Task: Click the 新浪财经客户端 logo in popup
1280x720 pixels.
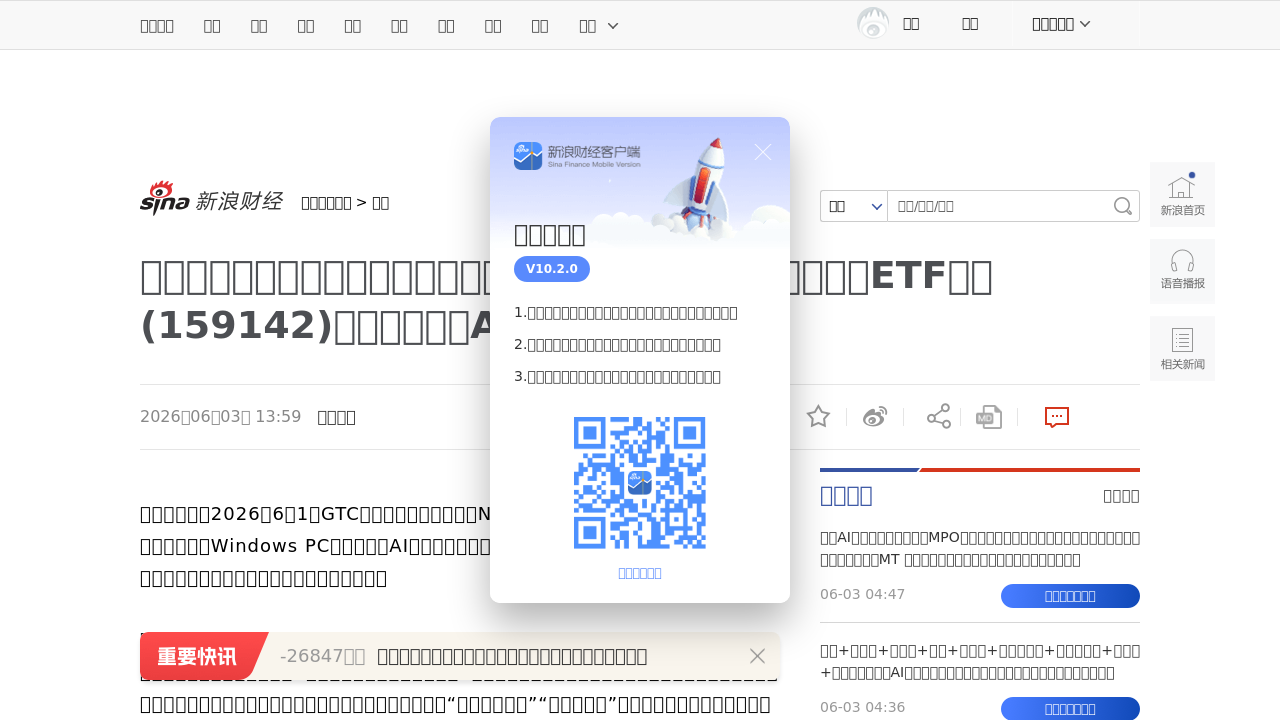Action: click(x=577, y=156)
